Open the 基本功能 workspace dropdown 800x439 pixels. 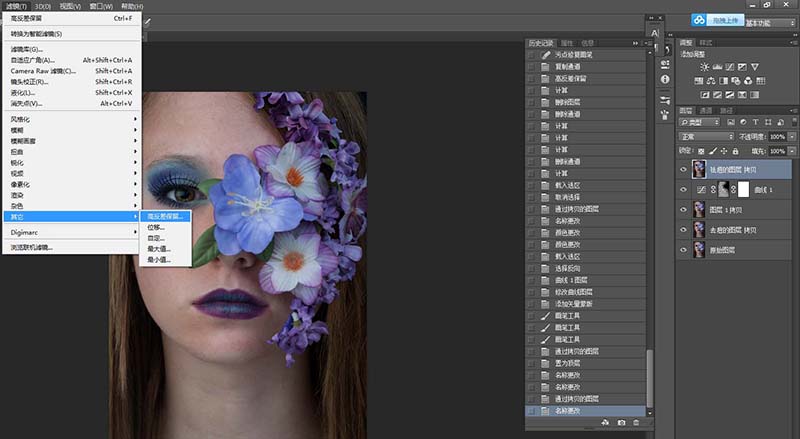[772, 21]
